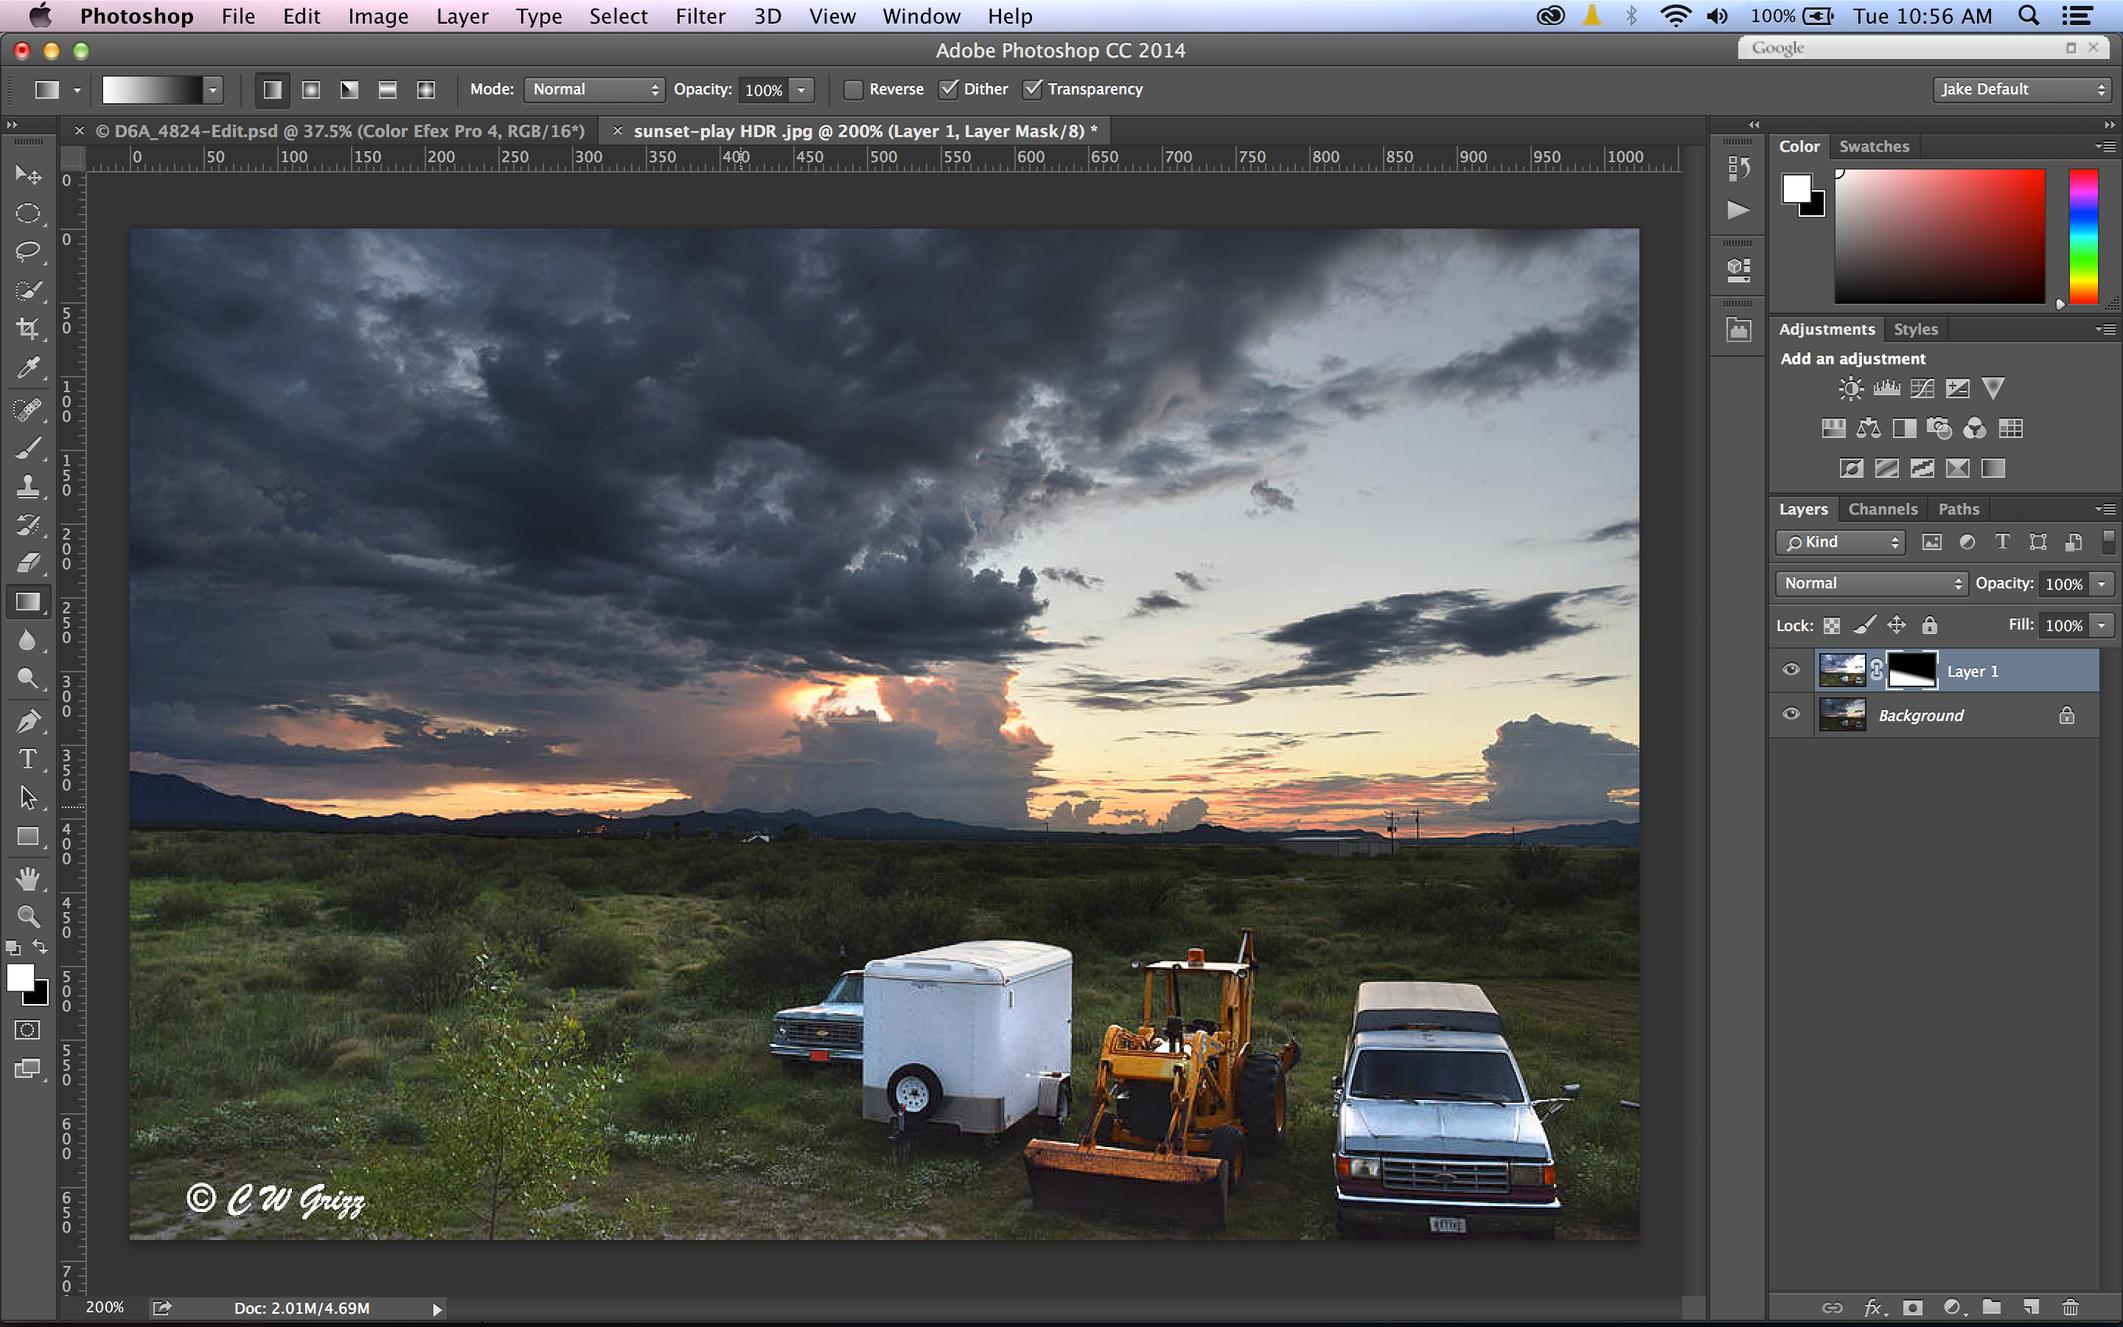Select the Crop tool
This screenshot has height=1327, width=2123.
28,329
